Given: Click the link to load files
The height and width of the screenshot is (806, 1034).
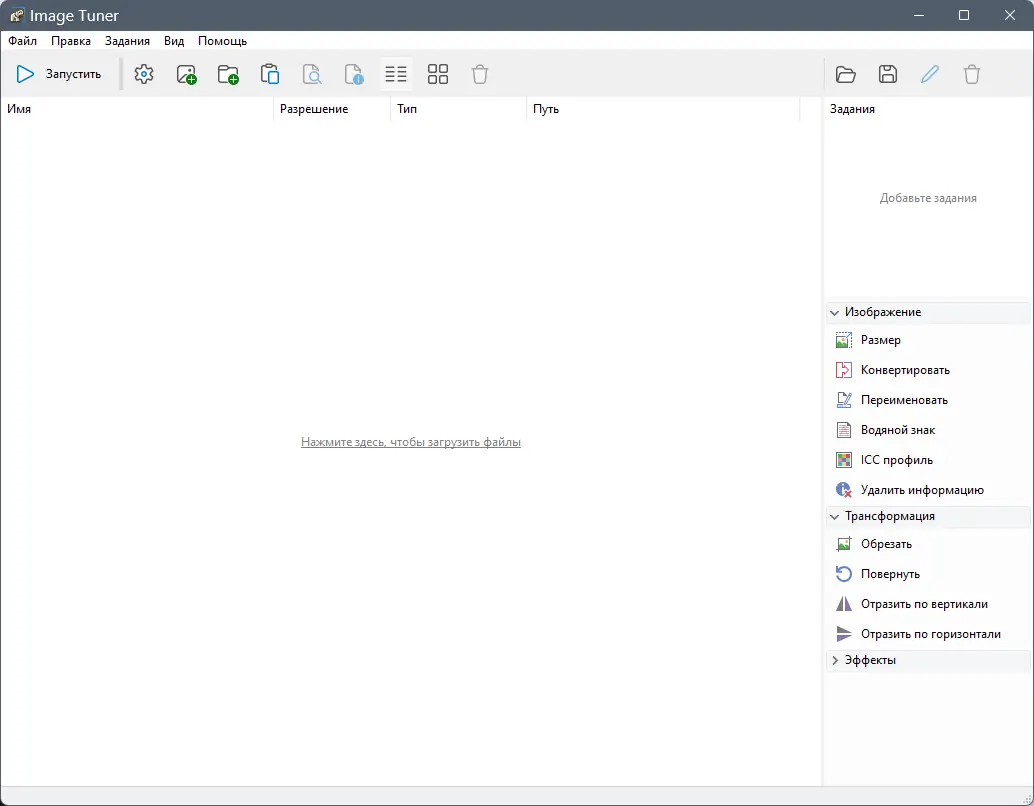Looking at the screenshot, I should [x=411, y=442].
